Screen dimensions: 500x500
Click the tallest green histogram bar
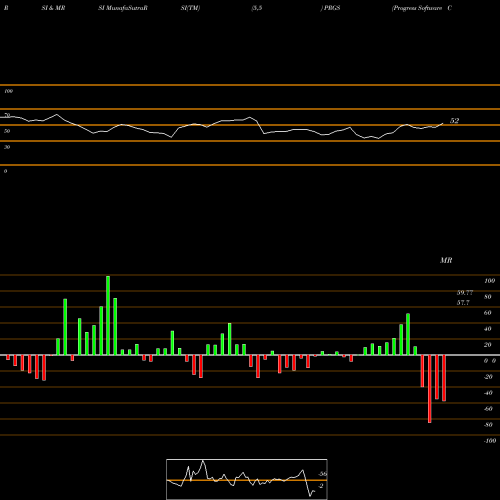pos(108,315)
